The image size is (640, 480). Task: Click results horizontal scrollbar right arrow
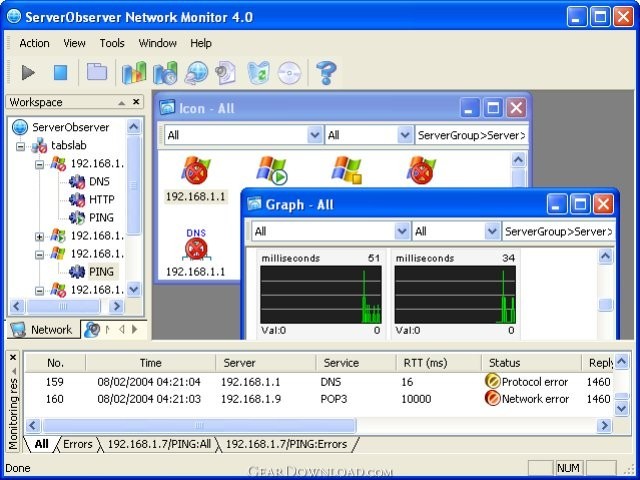[x=604, y=425]
